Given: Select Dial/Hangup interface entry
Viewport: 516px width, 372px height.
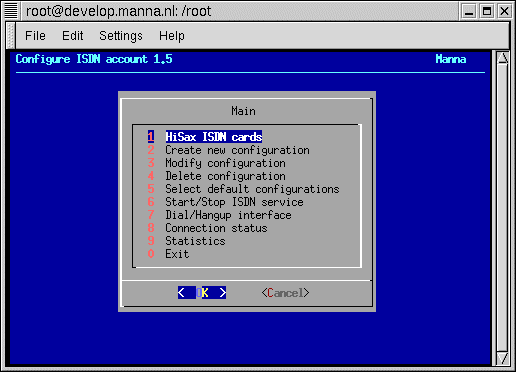Looking at the screenshot, I should (220, 215).
